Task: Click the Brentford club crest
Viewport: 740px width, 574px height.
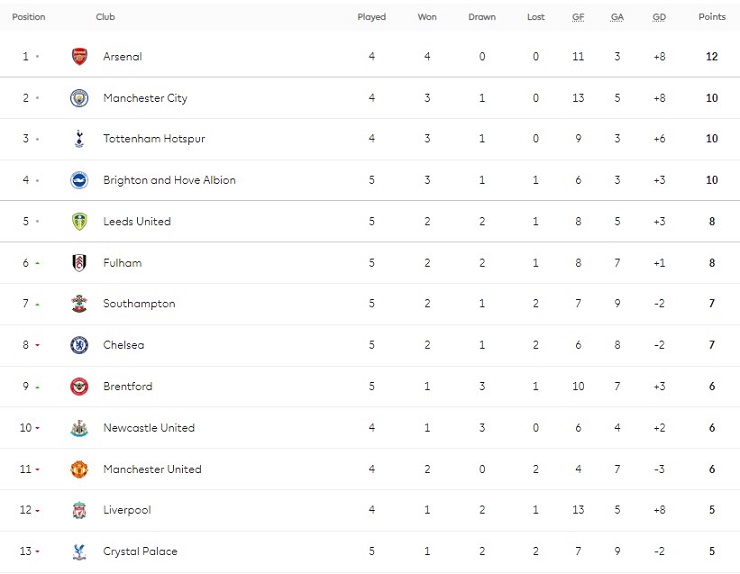Action: [x=79, y=386]
